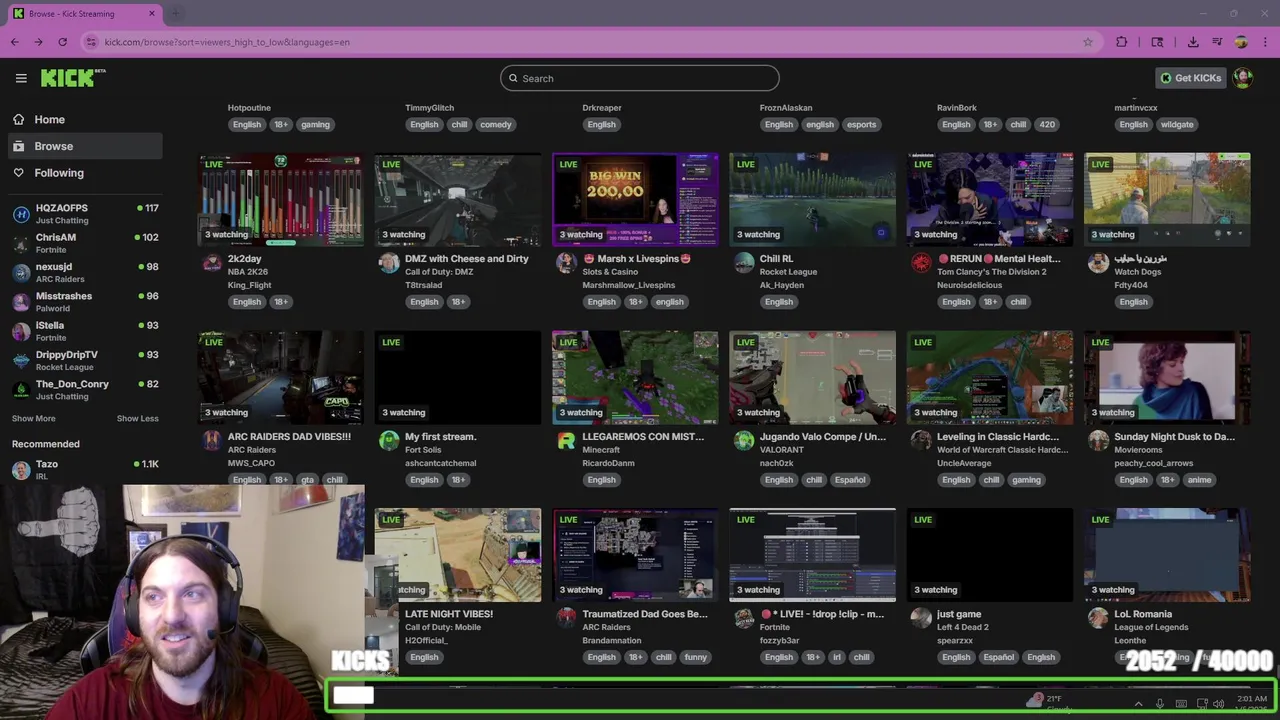Open Rocket League category under Ak_Hayden
Image resolution: width=1280 pixels, height=720 pixels.
(x=788, y=272)
